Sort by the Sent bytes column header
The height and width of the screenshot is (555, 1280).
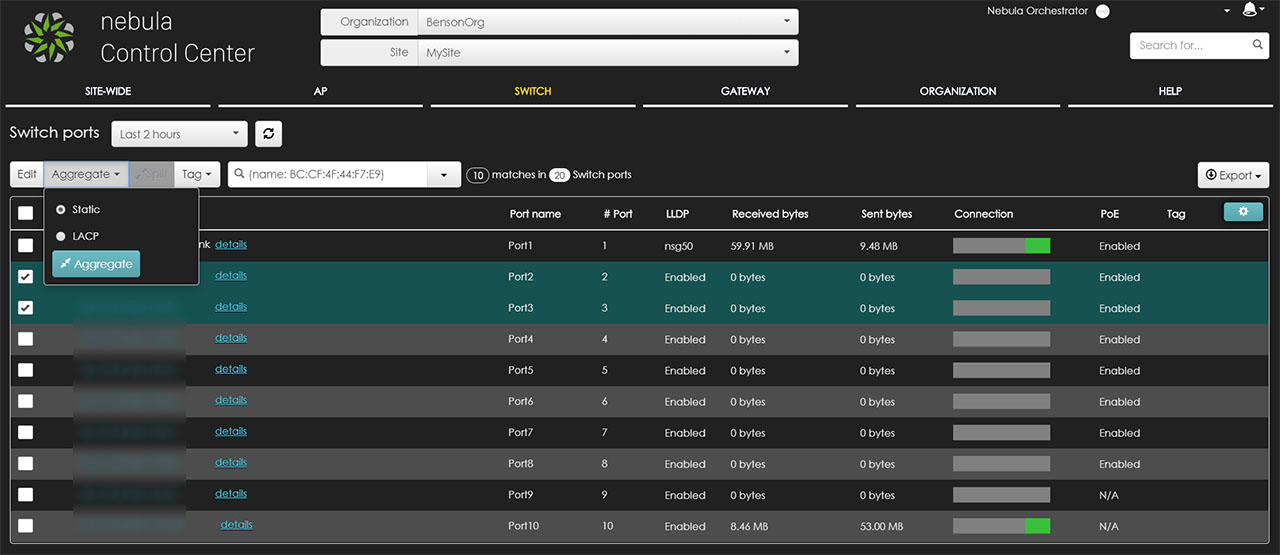coord(887,214)
